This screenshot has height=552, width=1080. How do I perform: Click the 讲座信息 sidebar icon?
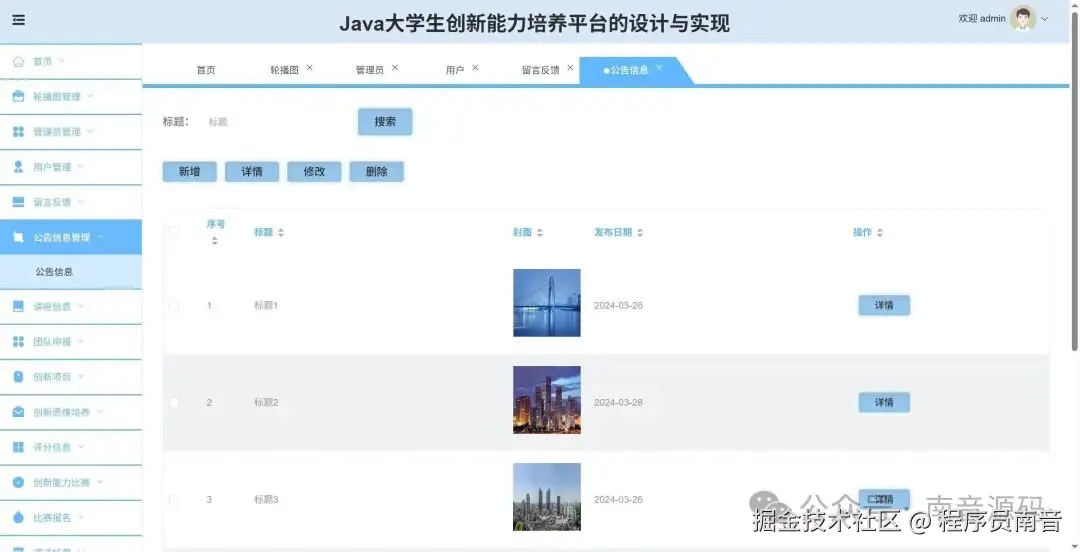tap(19, 306)
